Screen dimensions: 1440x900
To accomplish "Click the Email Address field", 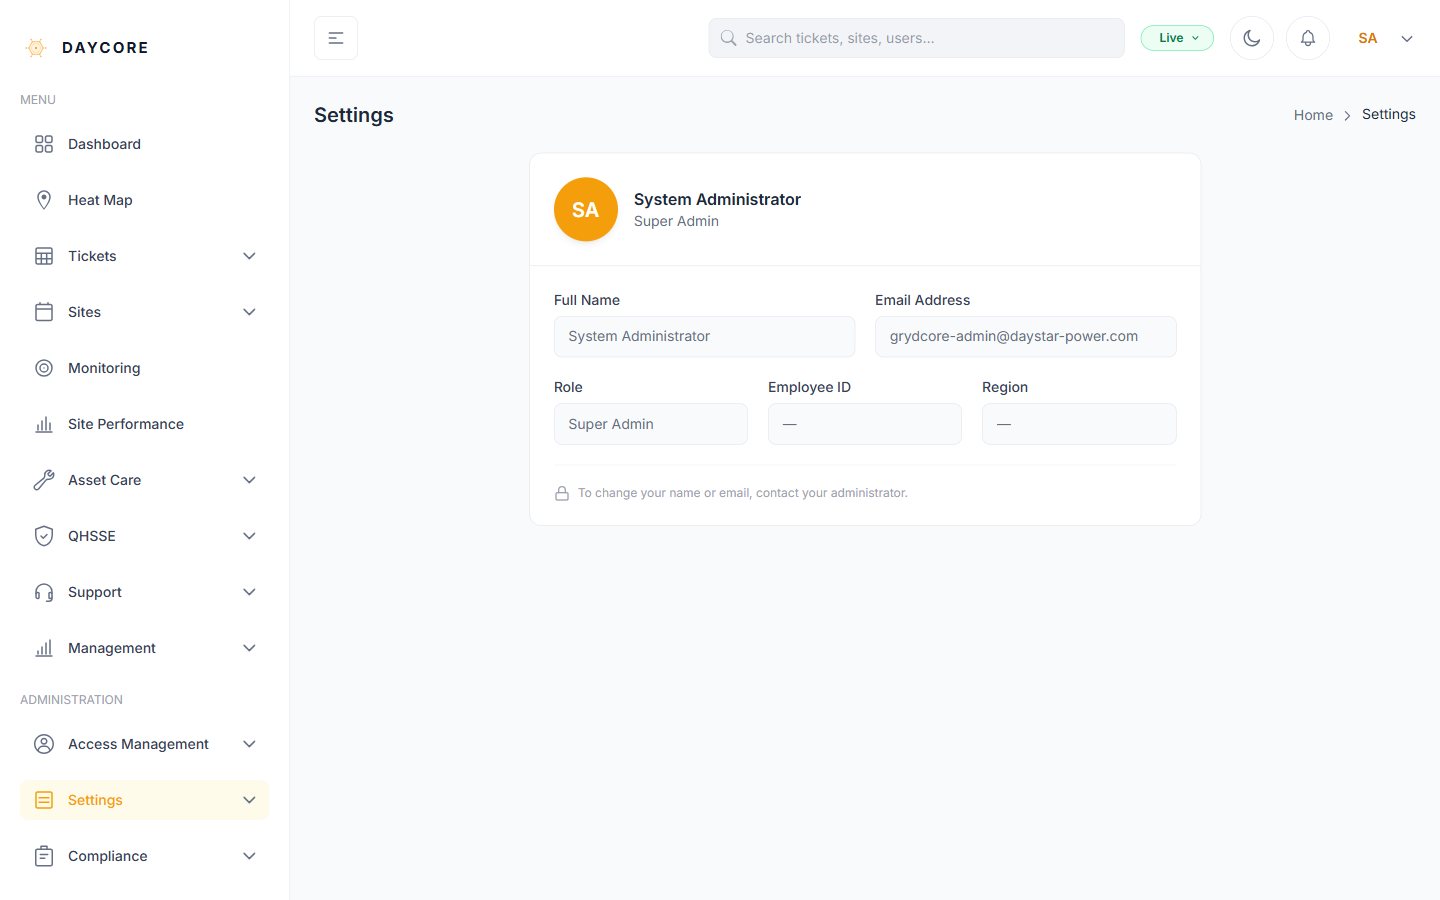I will [1026, 337].
